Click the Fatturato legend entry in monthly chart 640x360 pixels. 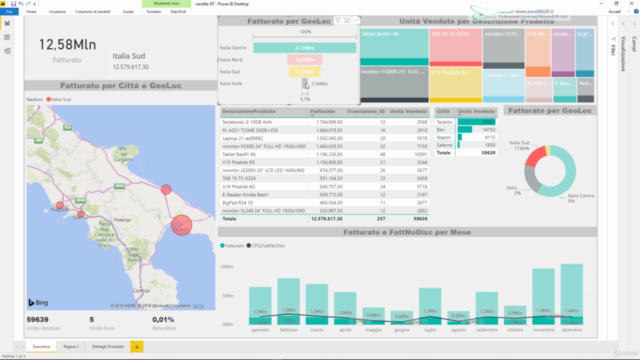[232, 246]
